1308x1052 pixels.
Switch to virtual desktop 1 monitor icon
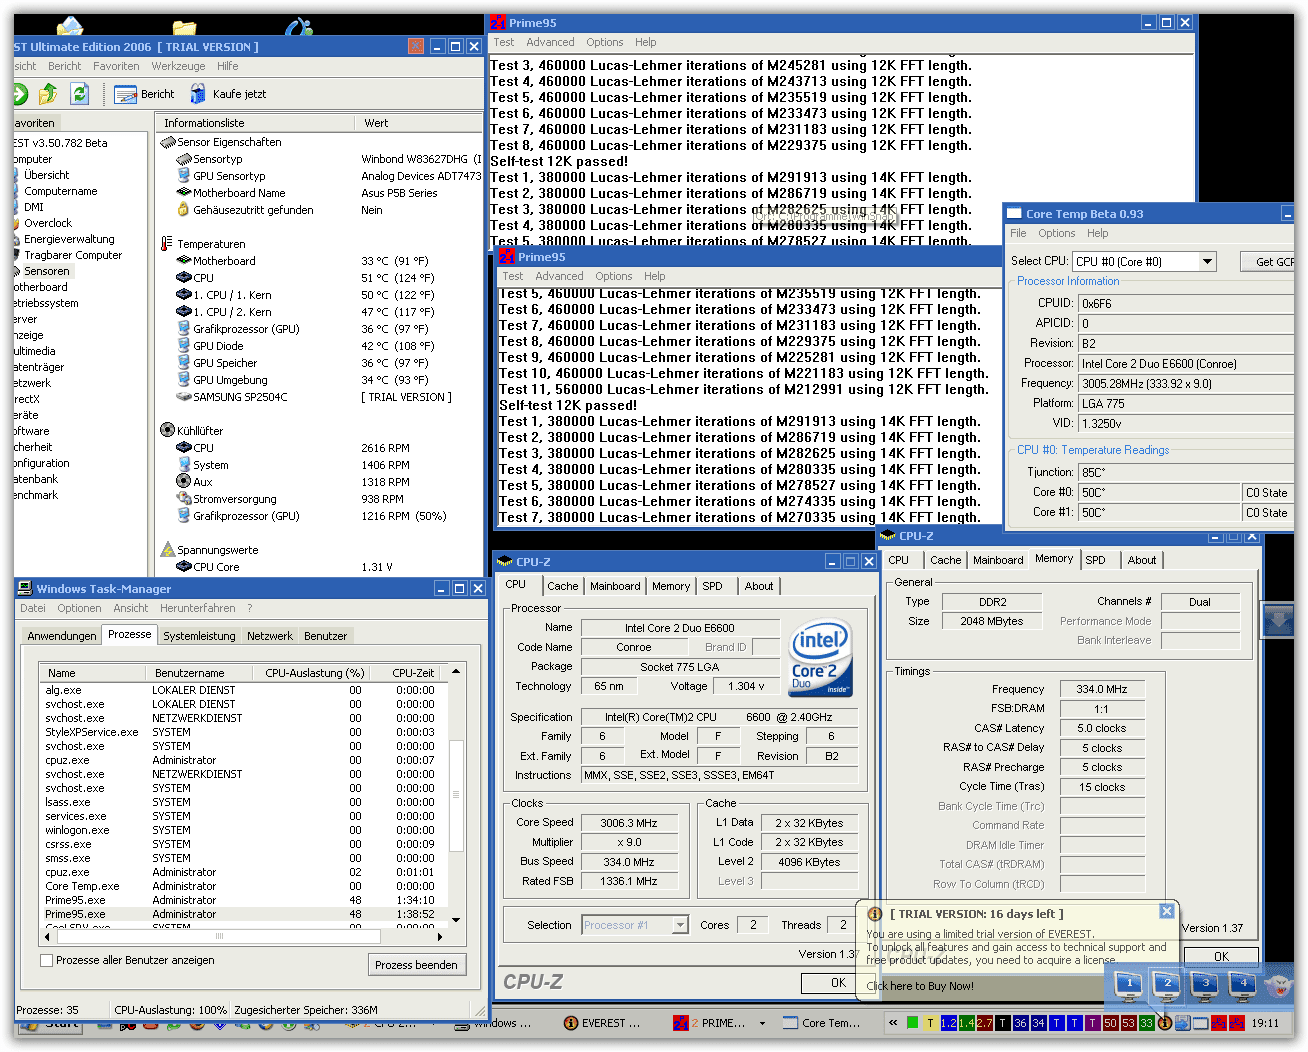1129,985
